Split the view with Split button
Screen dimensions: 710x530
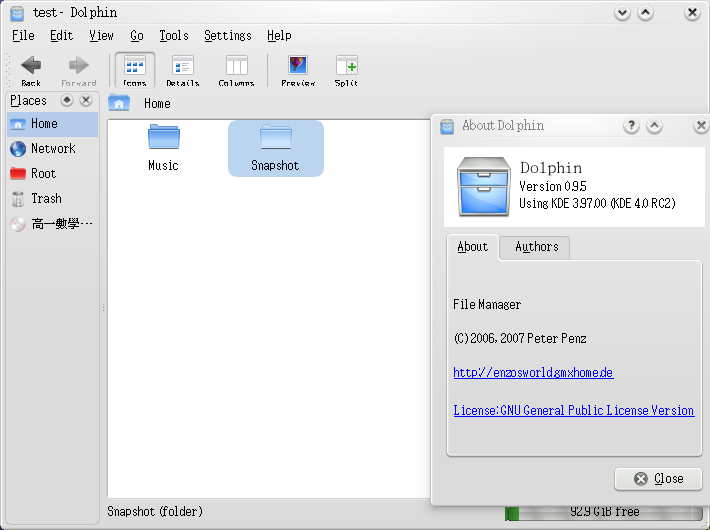coord(346,70)
